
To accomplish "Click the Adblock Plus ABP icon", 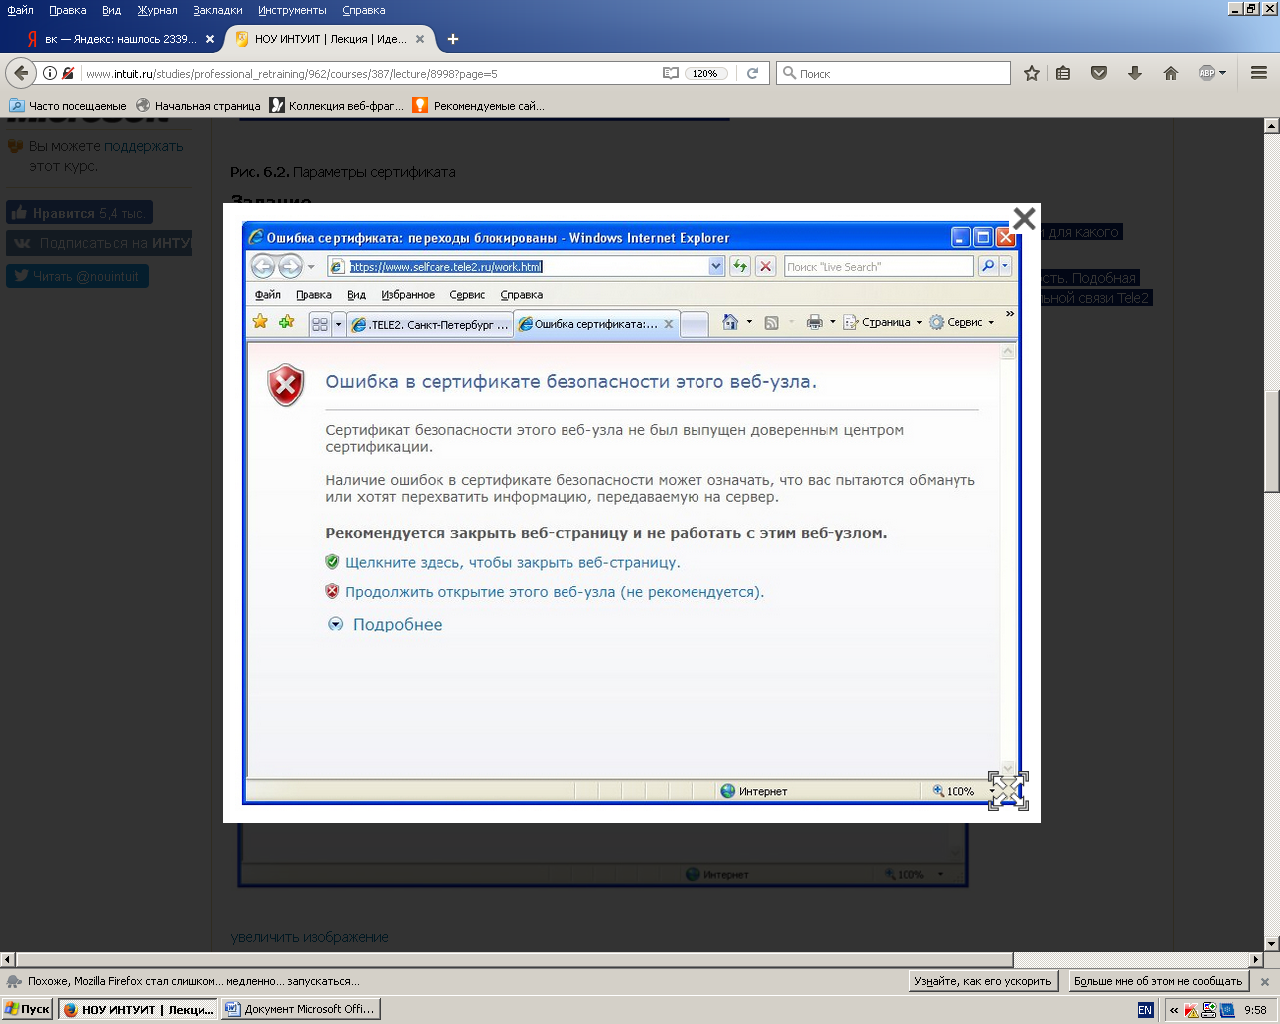I will (x=1207, y=73).
